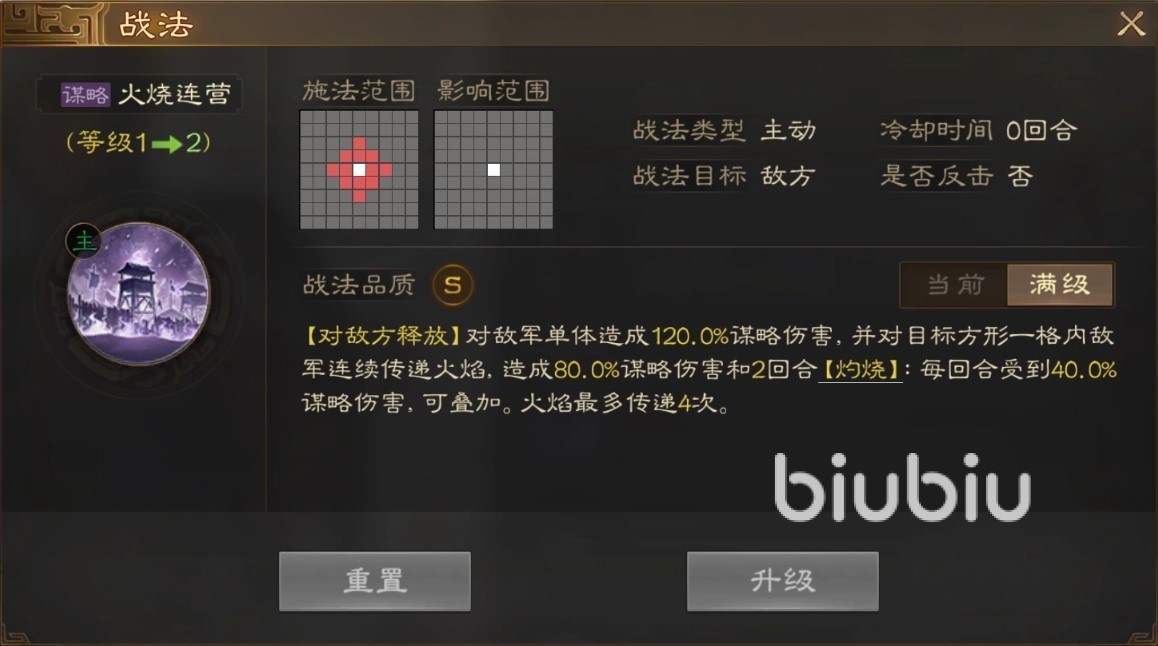
Task: Click the S quality badge icon
Action: [453, 285]
